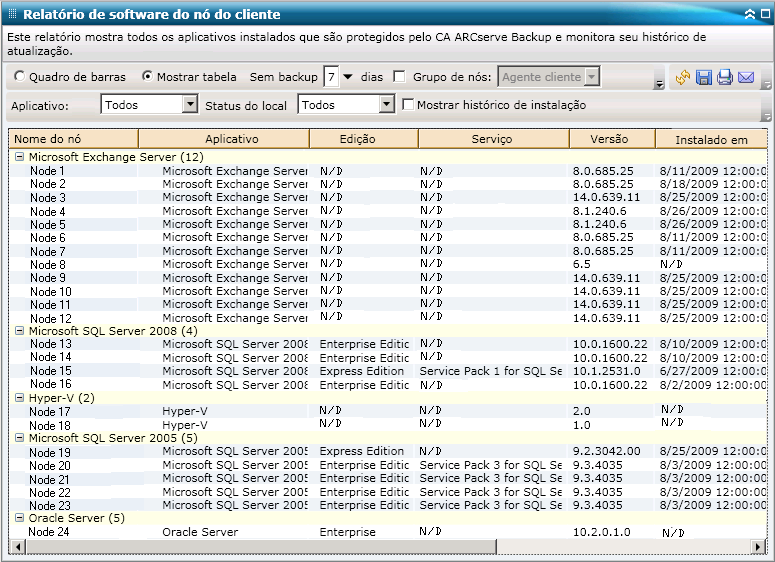Check Mostrar histórico de instalação
Screen dimensions: 775x562
(408, 105)
